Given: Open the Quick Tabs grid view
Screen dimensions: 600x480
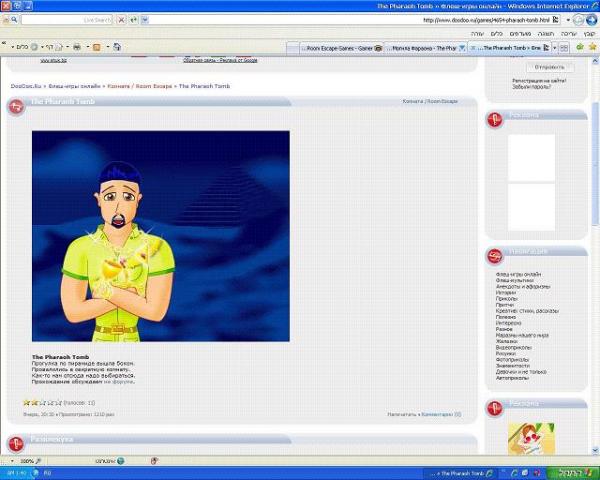Looking at the screenshot, I should coord(564,47).
